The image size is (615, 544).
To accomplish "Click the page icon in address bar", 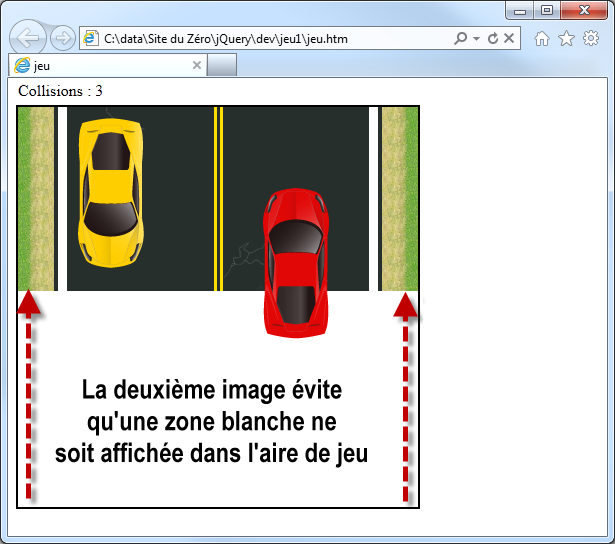I will [x=91, y=38].
